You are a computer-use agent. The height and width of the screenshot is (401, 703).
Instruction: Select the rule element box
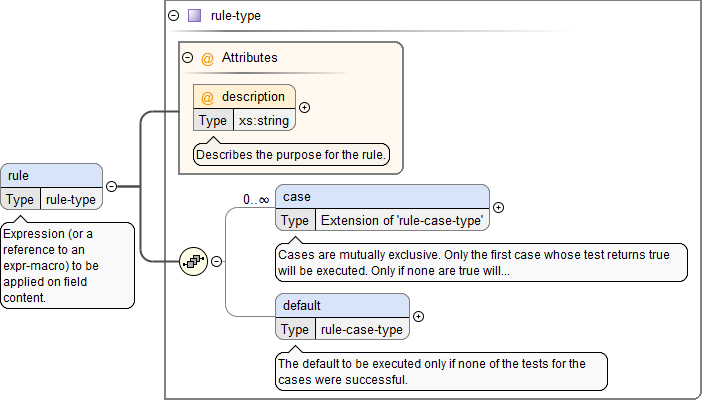point(52,176)
